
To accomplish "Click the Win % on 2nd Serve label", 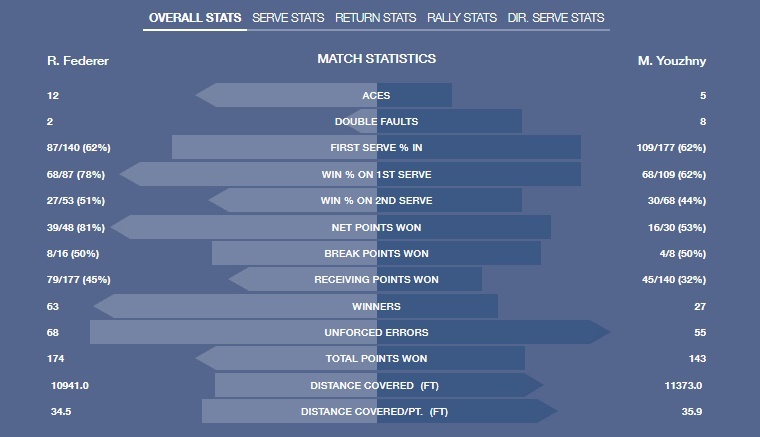I will click(x=376, y=201).
